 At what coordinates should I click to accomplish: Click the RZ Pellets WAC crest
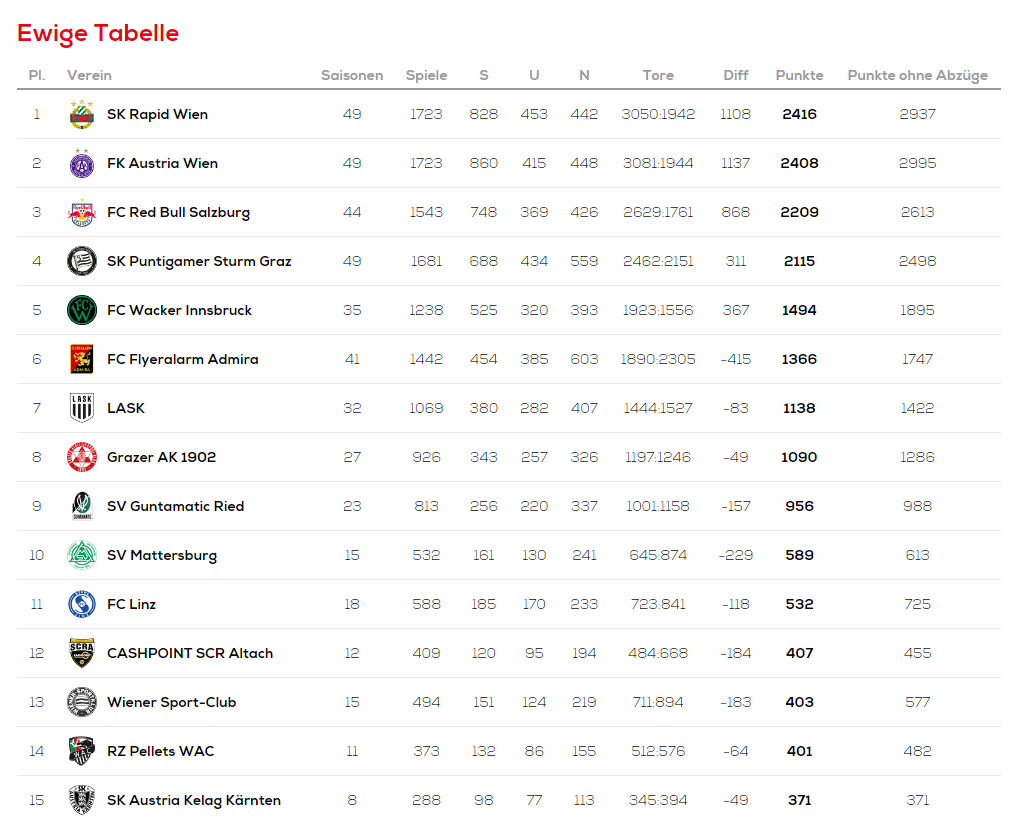point(82,751)
